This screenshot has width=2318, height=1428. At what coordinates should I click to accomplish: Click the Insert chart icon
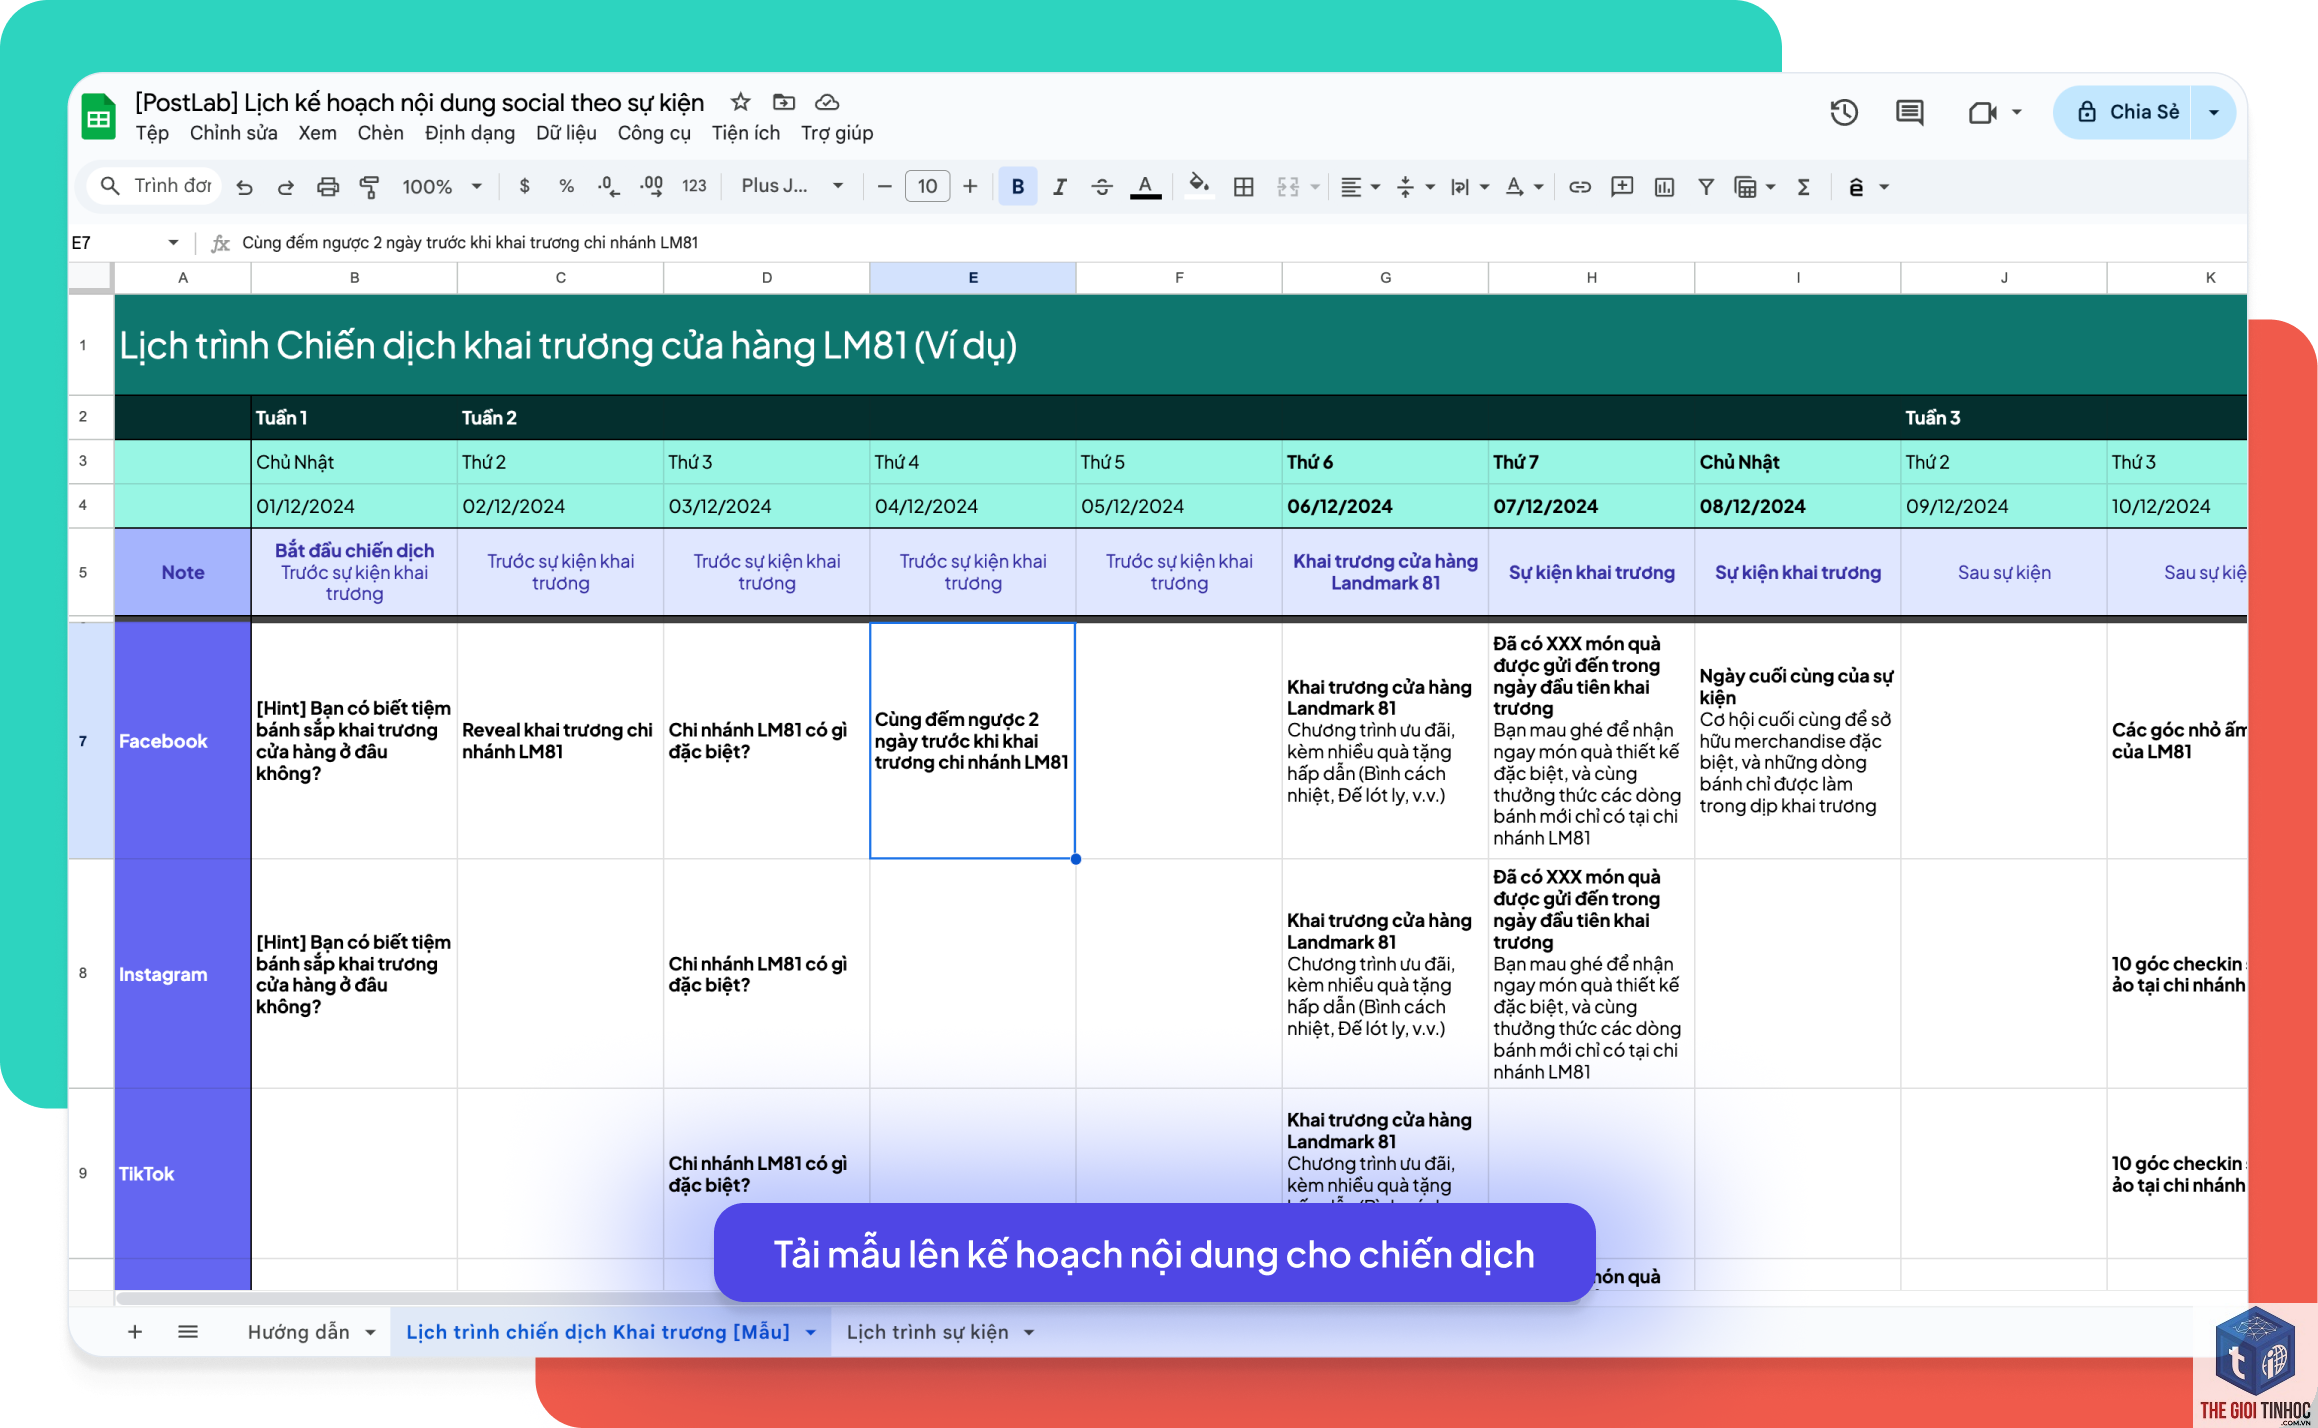pyautogui.click(x=1664, y=187)
